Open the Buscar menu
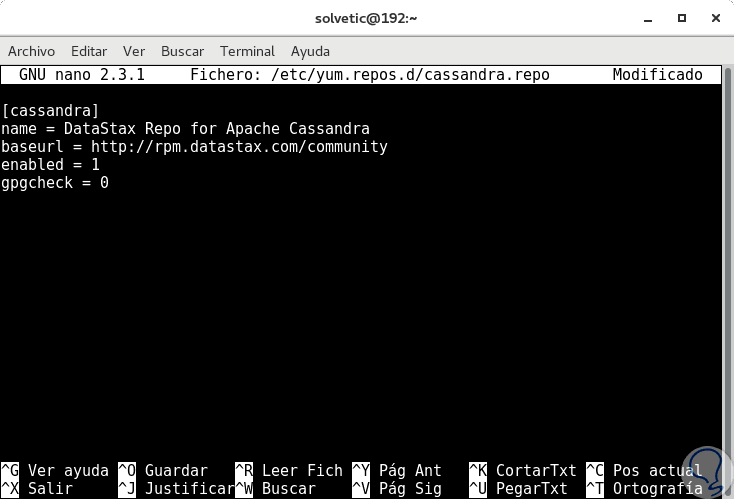The width and height of the screenshot is (734, 499). click(x=183, y=51)
